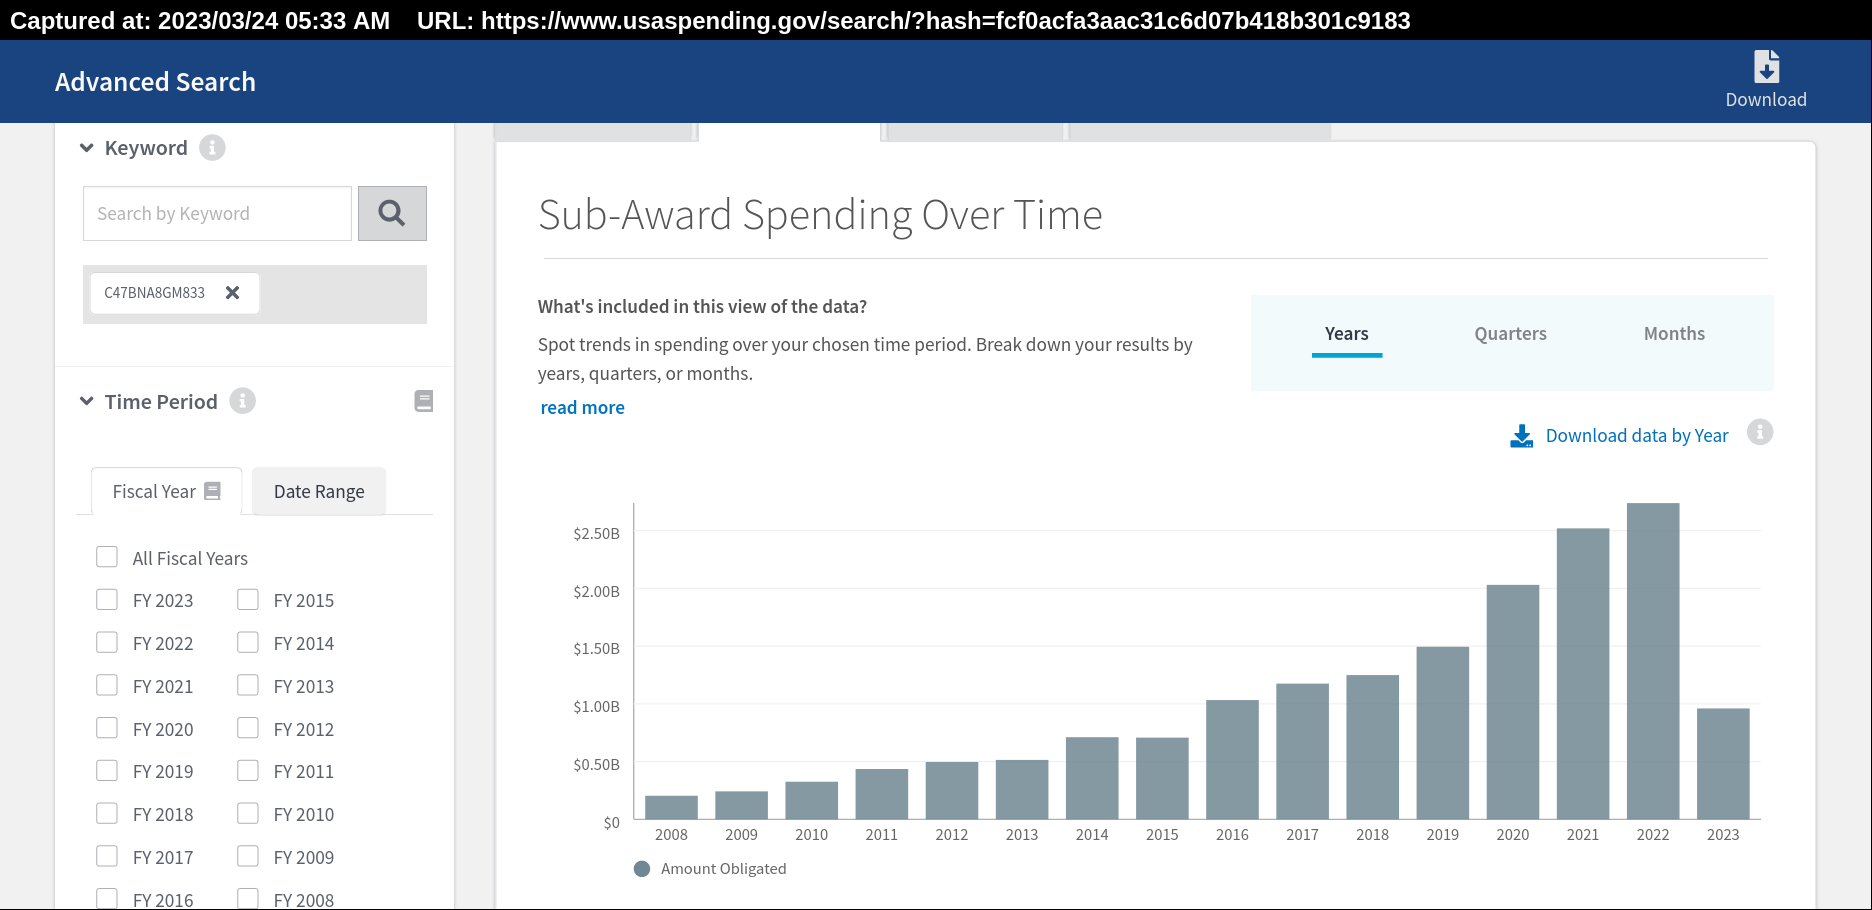The image size is (1872, 910).
Task: Click the Download icon in the header
Action: pos(1766,66)
